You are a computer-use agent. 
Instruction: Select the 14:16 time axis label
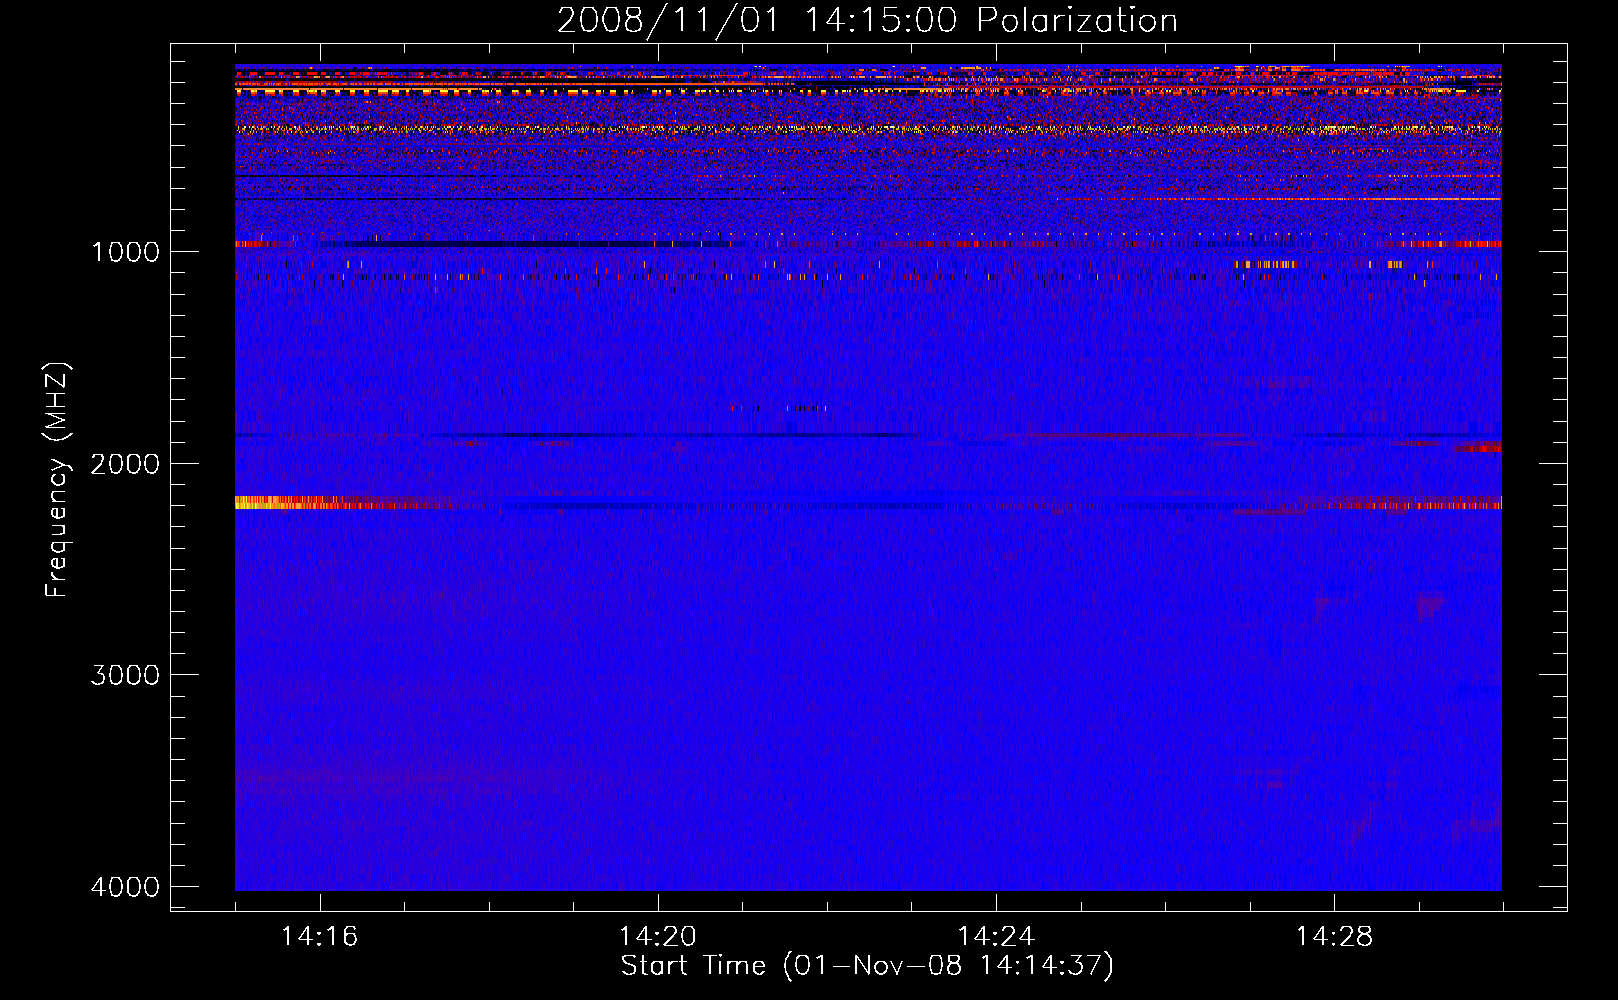(320, 937)
